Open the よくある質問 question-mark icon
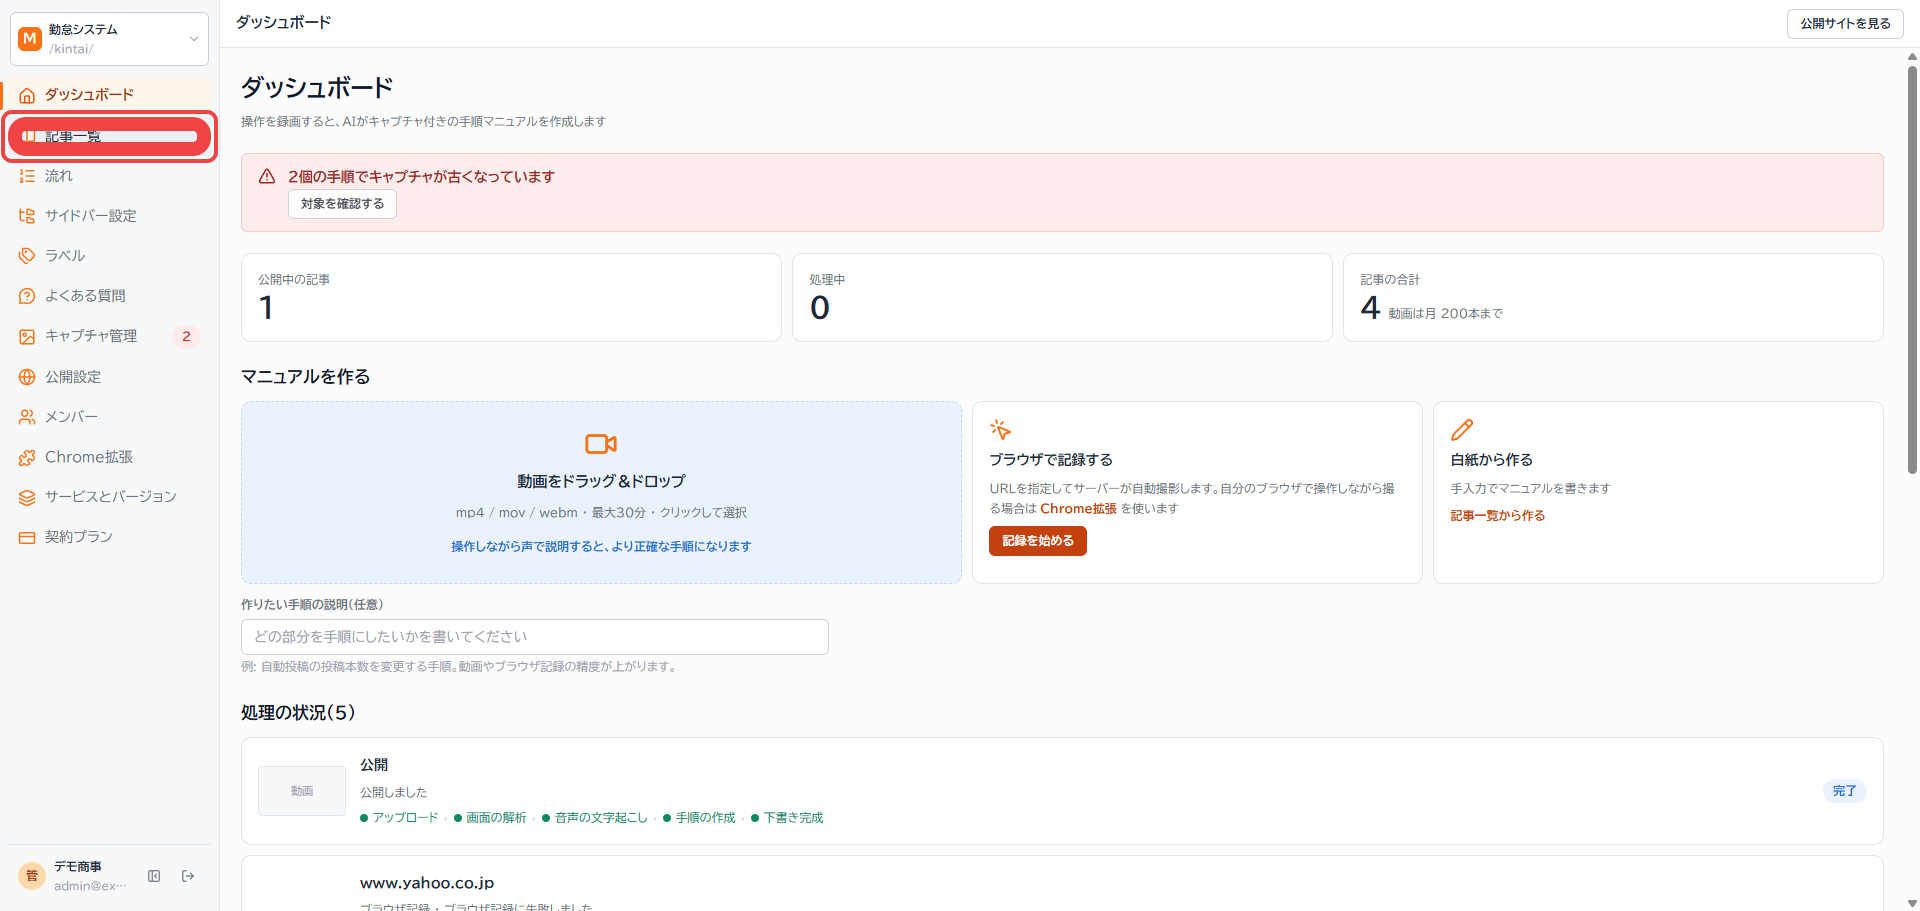The width and height of the screenshot is (1920, 911). coord(27,296)
